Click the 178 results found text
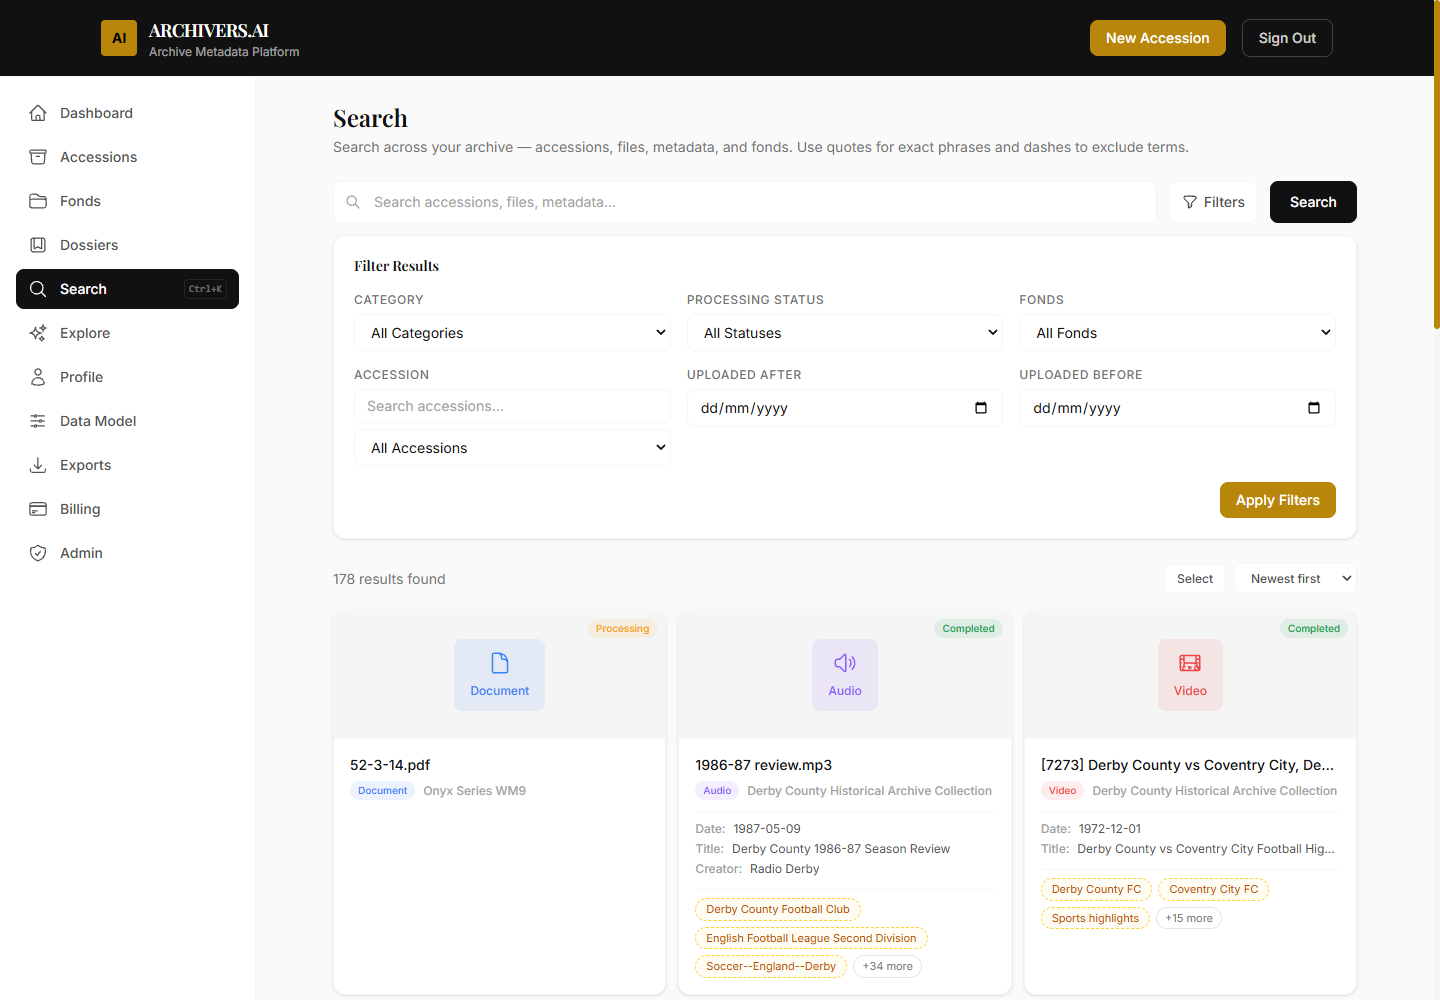1440x1000 pixels. 389,579
